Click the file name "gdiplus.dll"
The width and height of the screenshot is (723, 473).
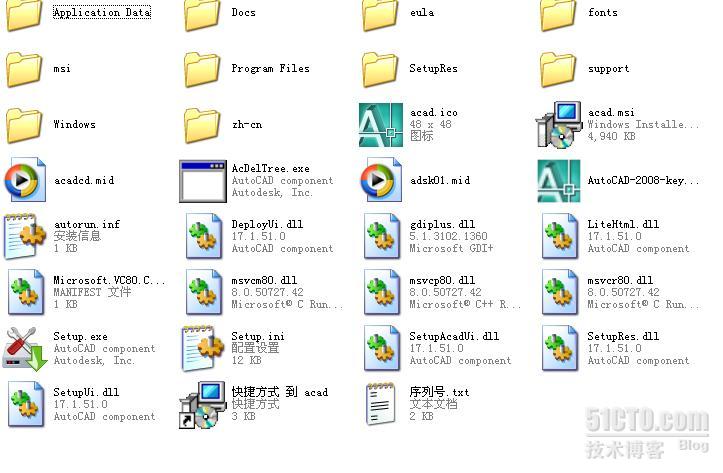tap(442, 225)
